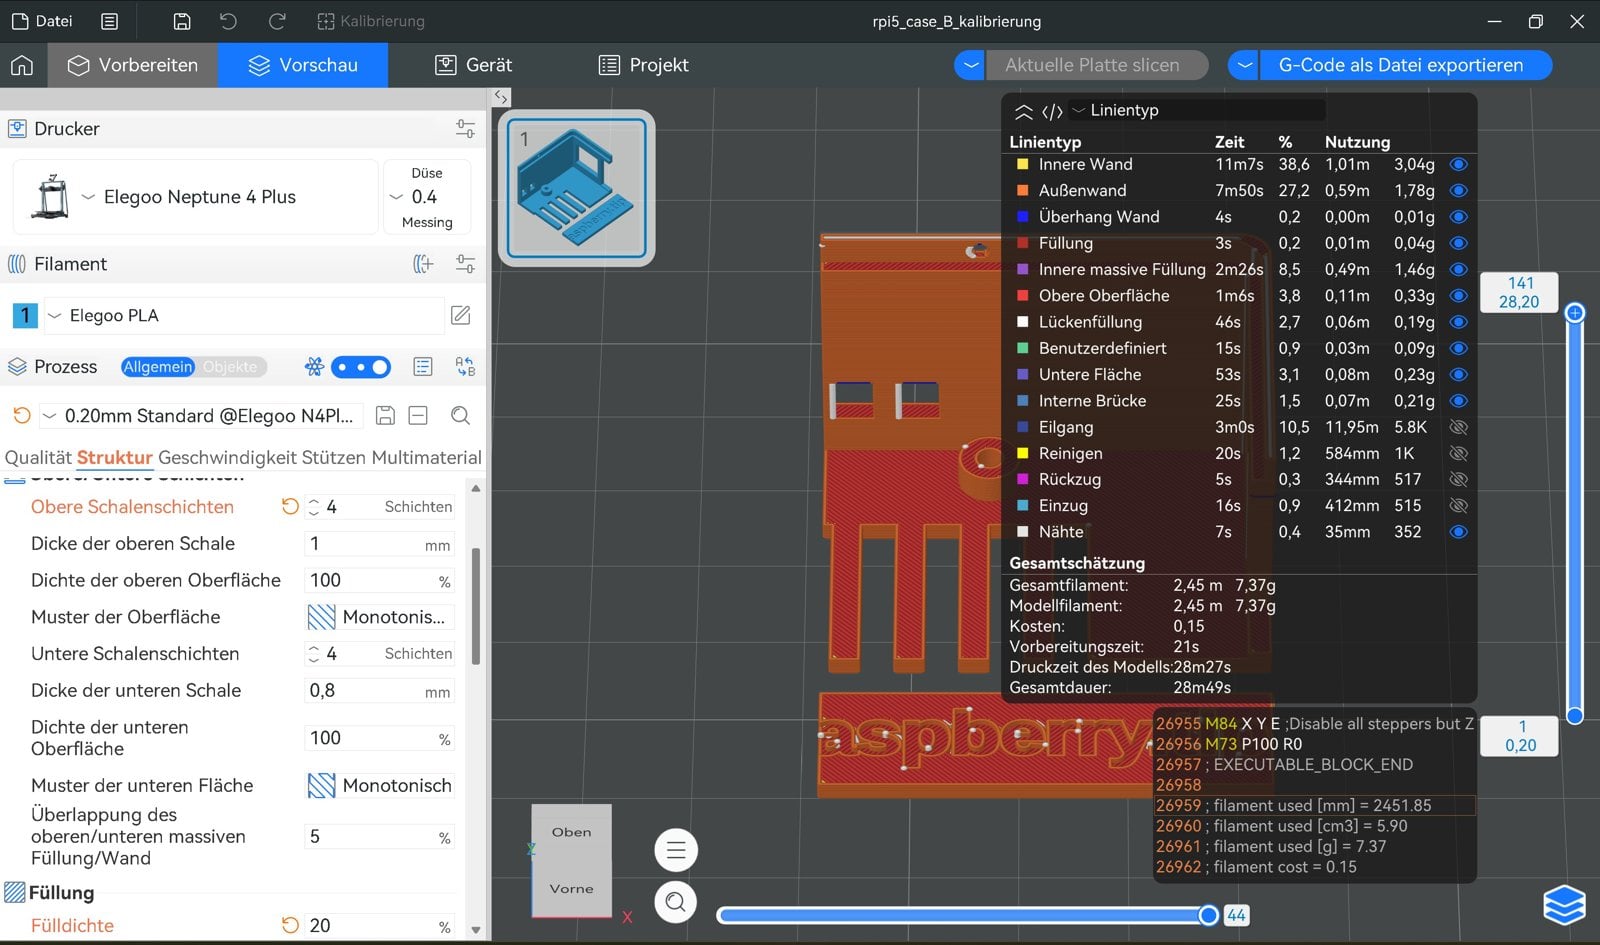The width and height of the screenshot is (1600, 945).
Task: Click the vertical layer slider bottom handle
Action: coord(1575,715)
